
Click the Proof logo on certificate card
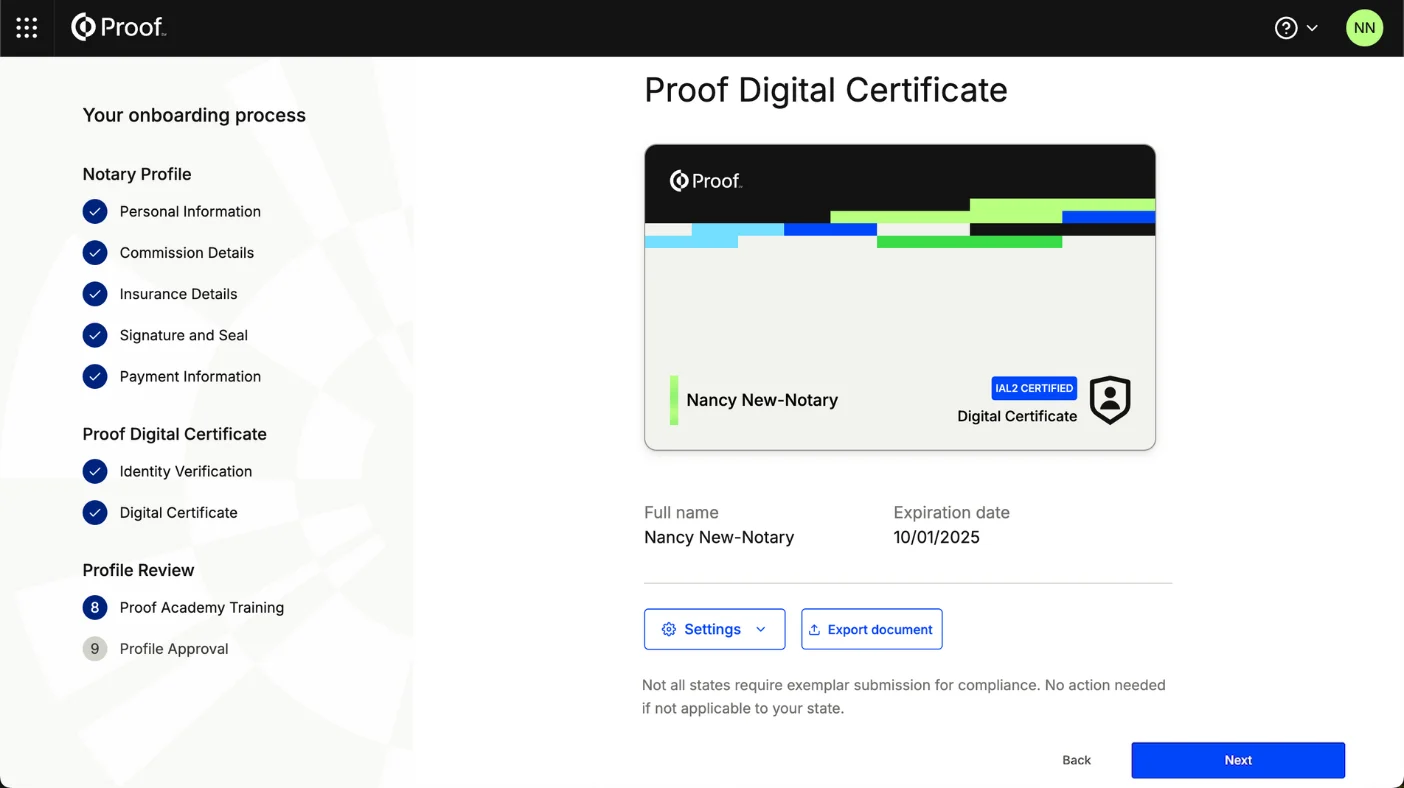tap(706, 181)
